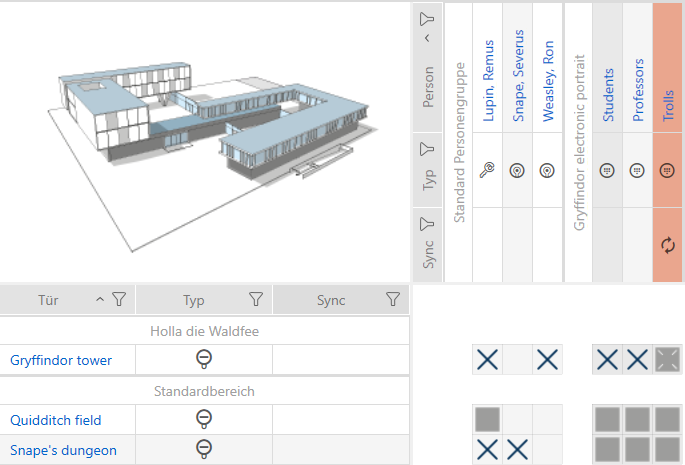Click the type icon under Snape, Severus

point(517,171)
